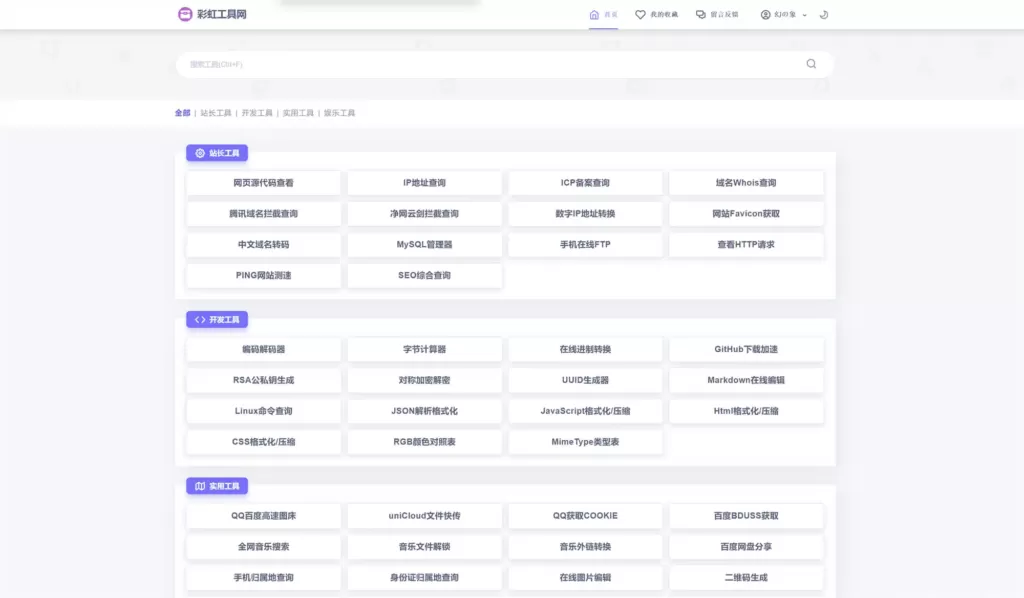Image resolution: width=1024 pixels, height=598 pixels.
Task: Toggle dark mode with the moon icon
Action: tap(824, 15)
